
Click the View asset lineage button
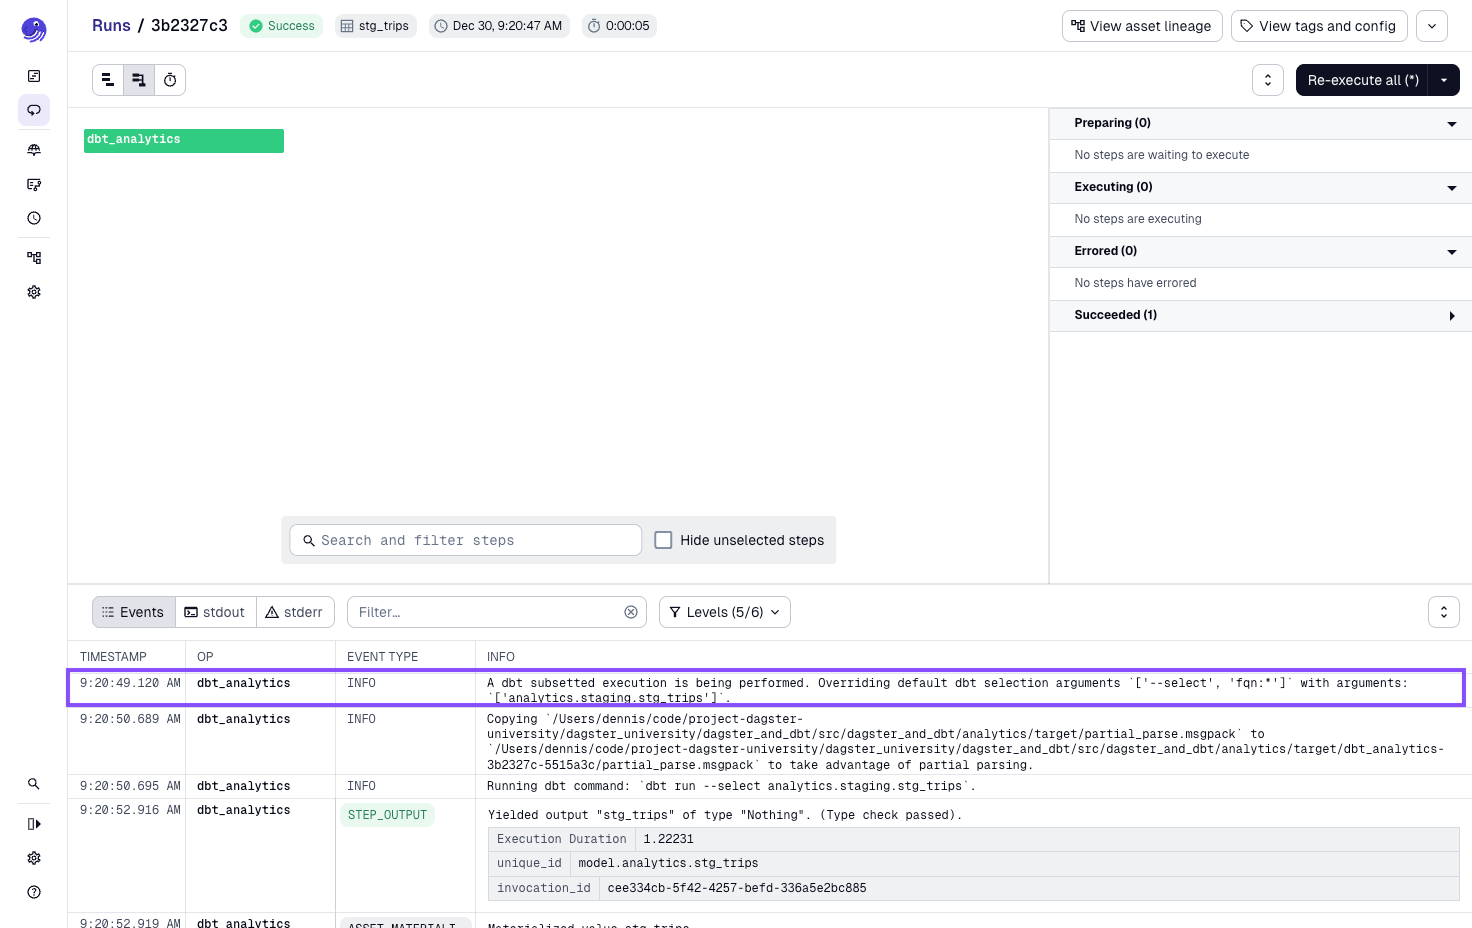tap(1142, 26)
